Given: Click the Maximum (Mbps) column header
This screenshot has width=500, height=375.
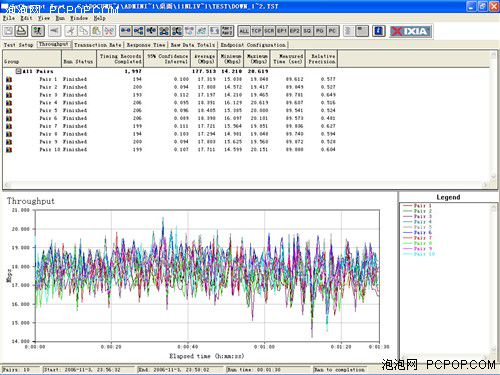Looking at the screenshot, I should (x=257, y=59).
